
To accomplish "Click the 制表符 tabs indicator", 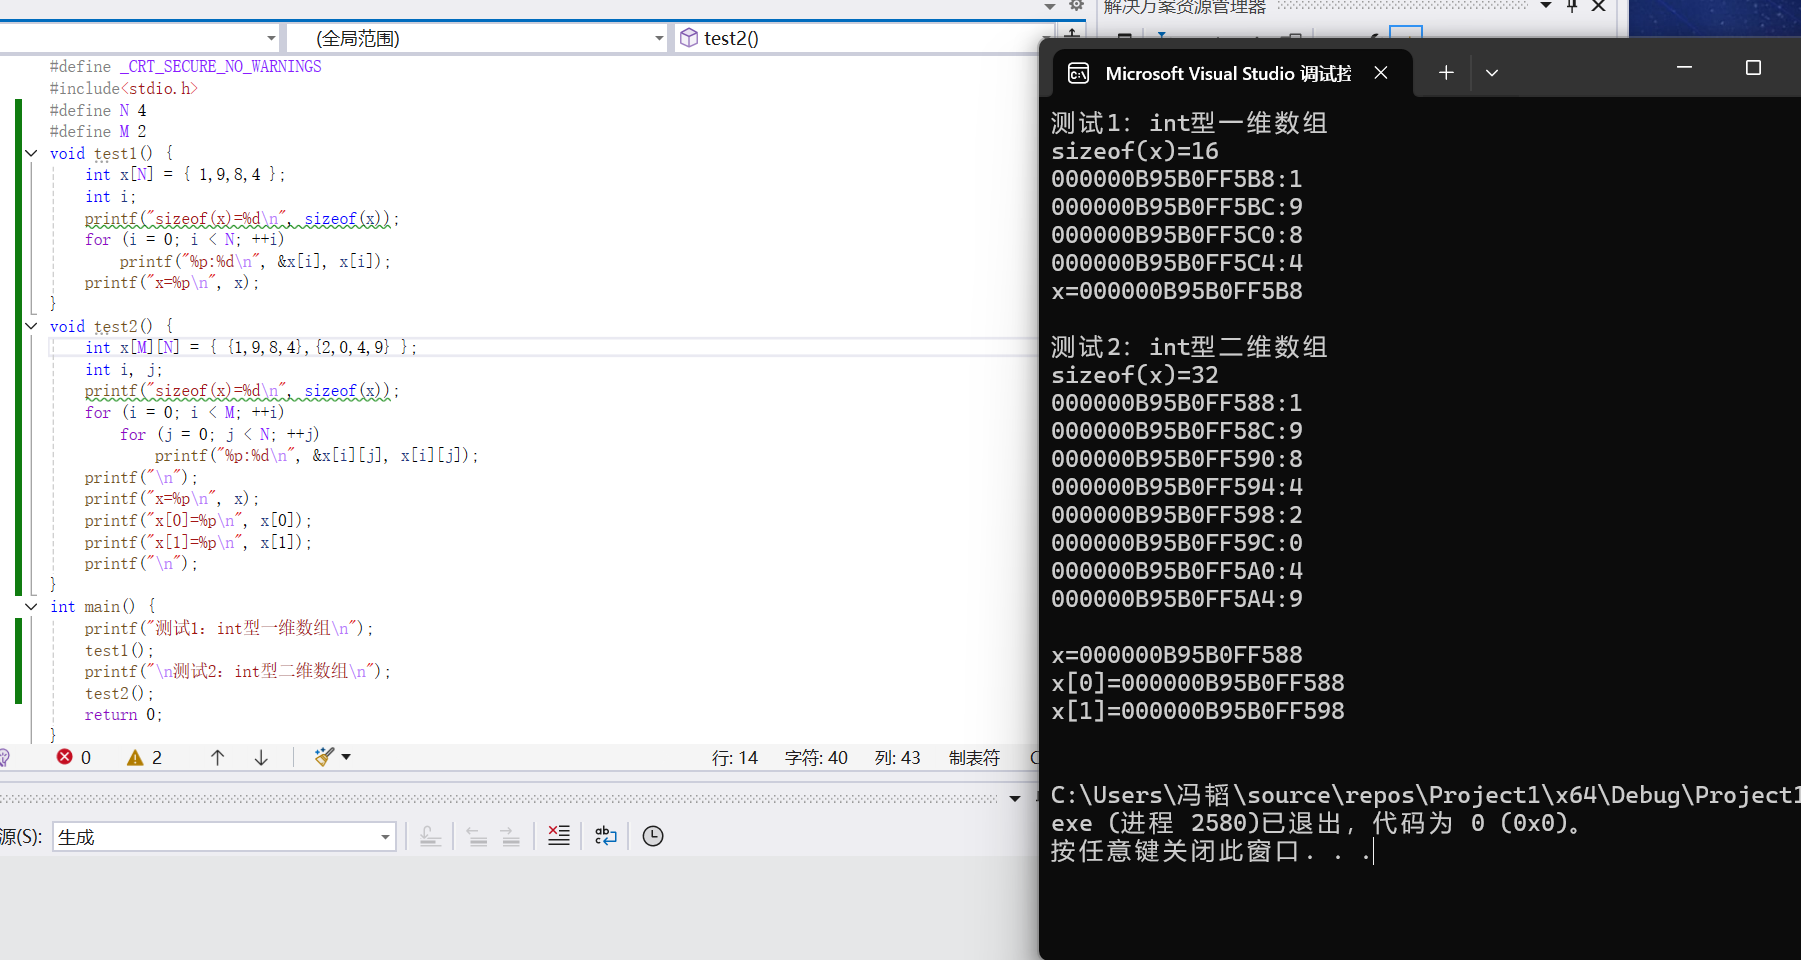I will click(974, 758).
